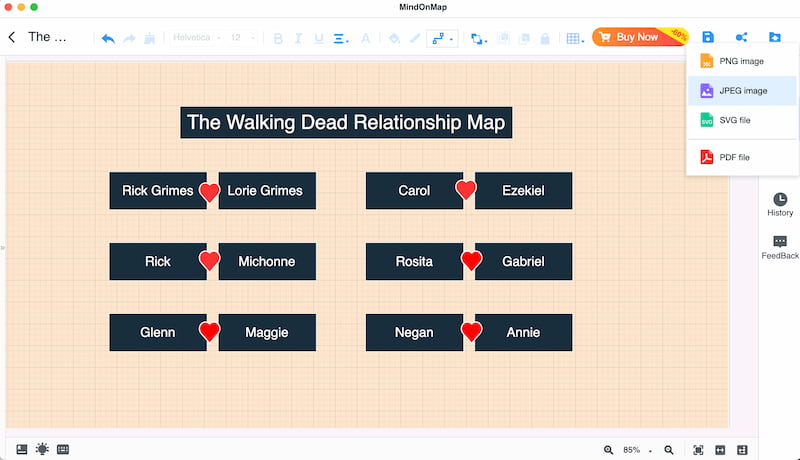Select the Lorie Grimes node

pyautogui.click(x=267, y=191)
